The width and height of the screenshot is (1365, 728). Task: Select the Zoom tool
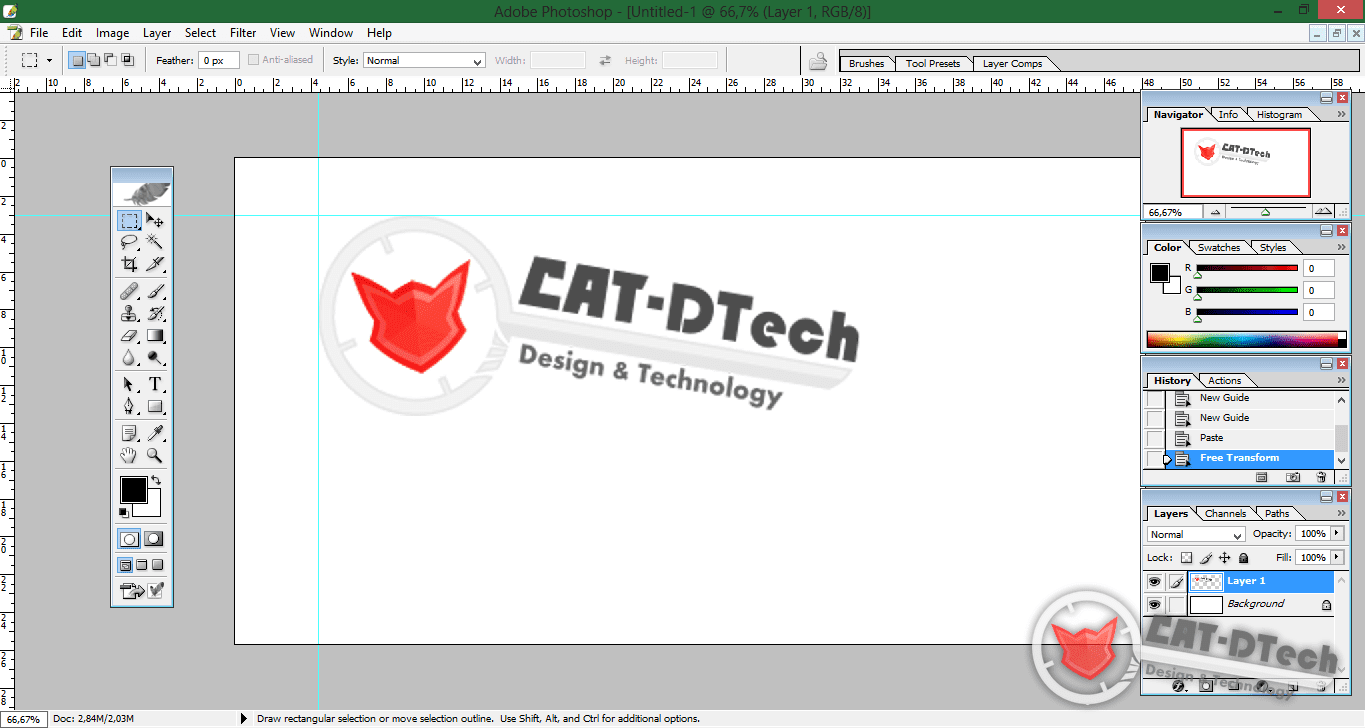pyautogui.click(x=155, y=456)
